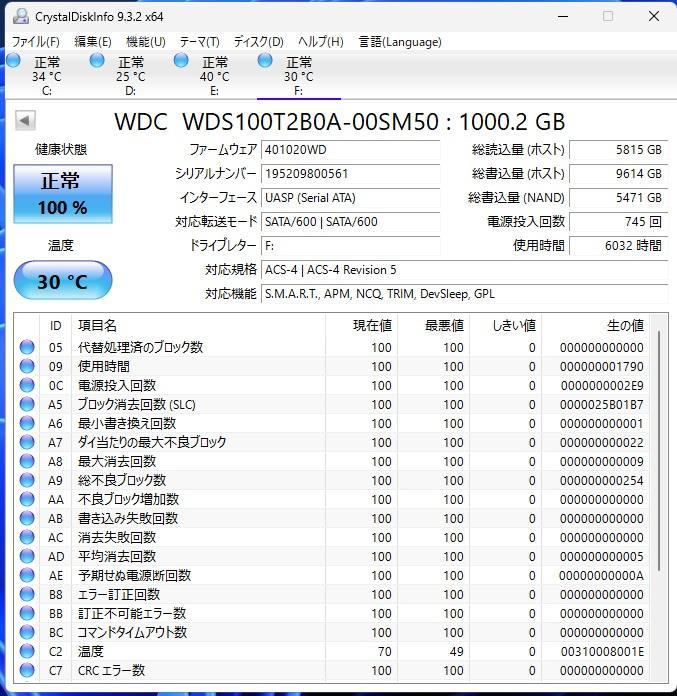Open the ディスク(D) menu
The image size is (677, 696).
tap(258, 42)
